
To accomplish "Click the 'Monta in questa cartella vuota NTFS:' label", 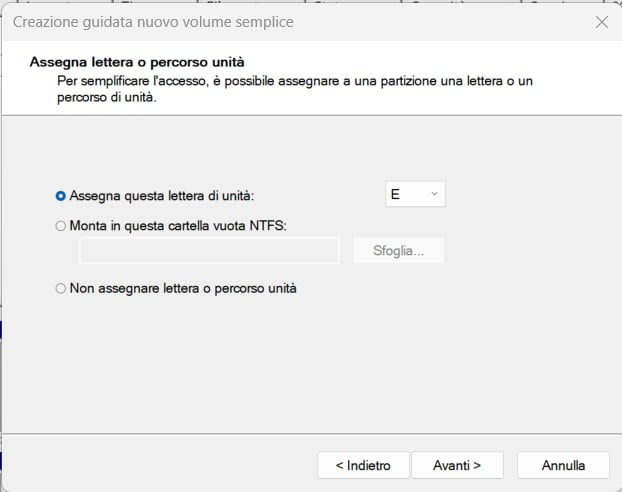I will (178, 226).
